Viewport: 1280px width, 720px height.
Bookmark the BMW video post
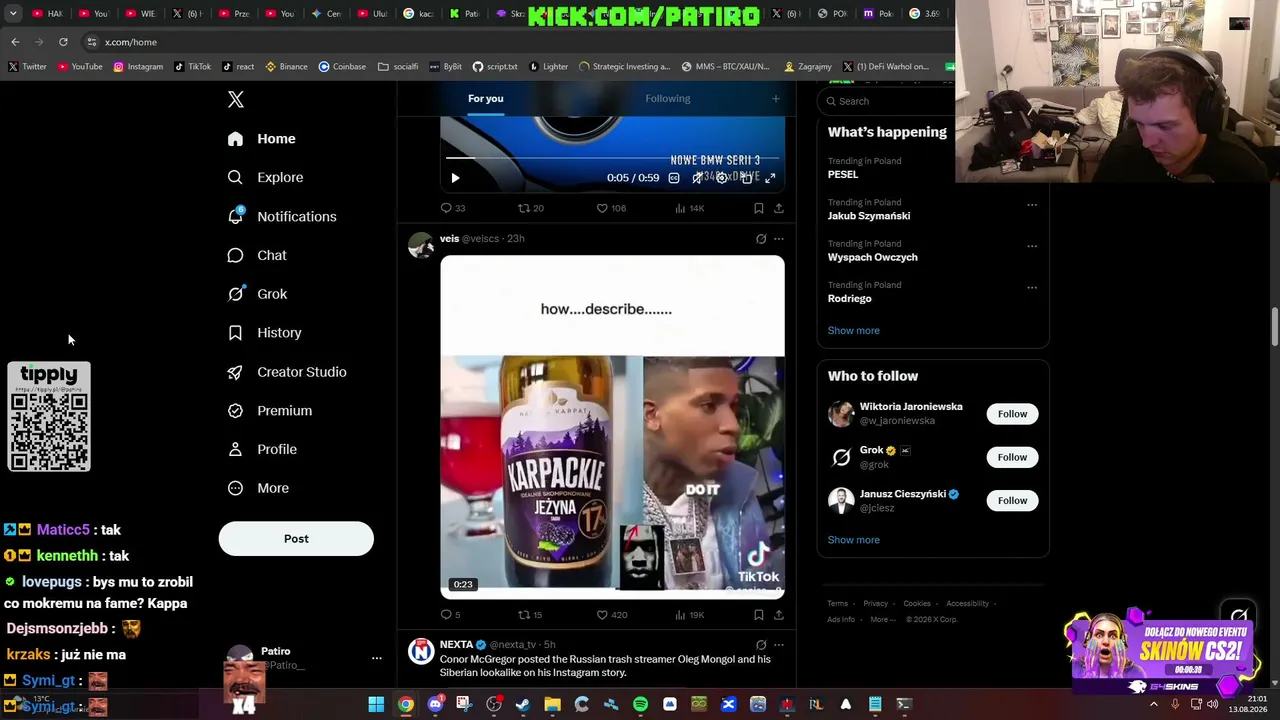(759, 208)
